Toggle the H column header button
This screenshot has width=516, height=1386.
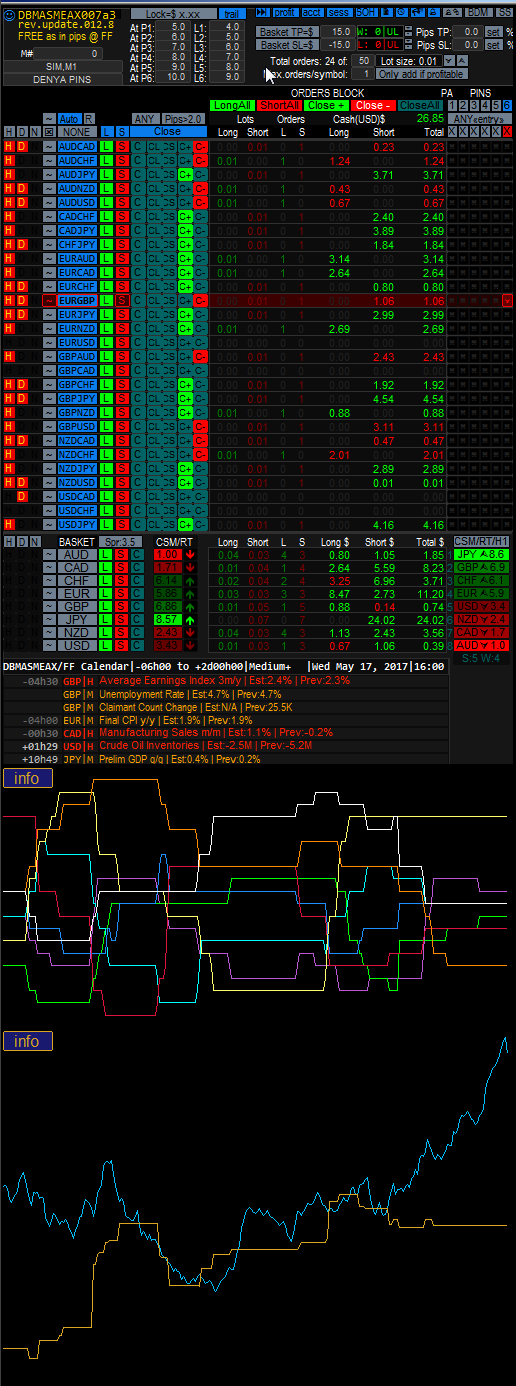pyautogui.click(x=9, y=132)
